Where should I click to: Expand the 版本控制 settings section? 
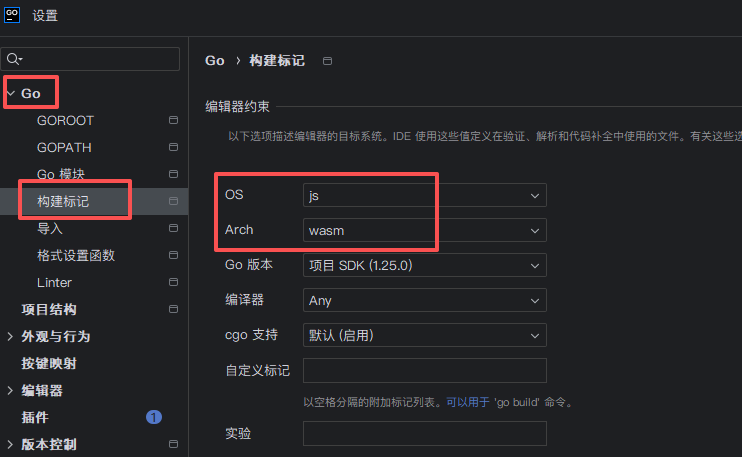tap(10, 445)
